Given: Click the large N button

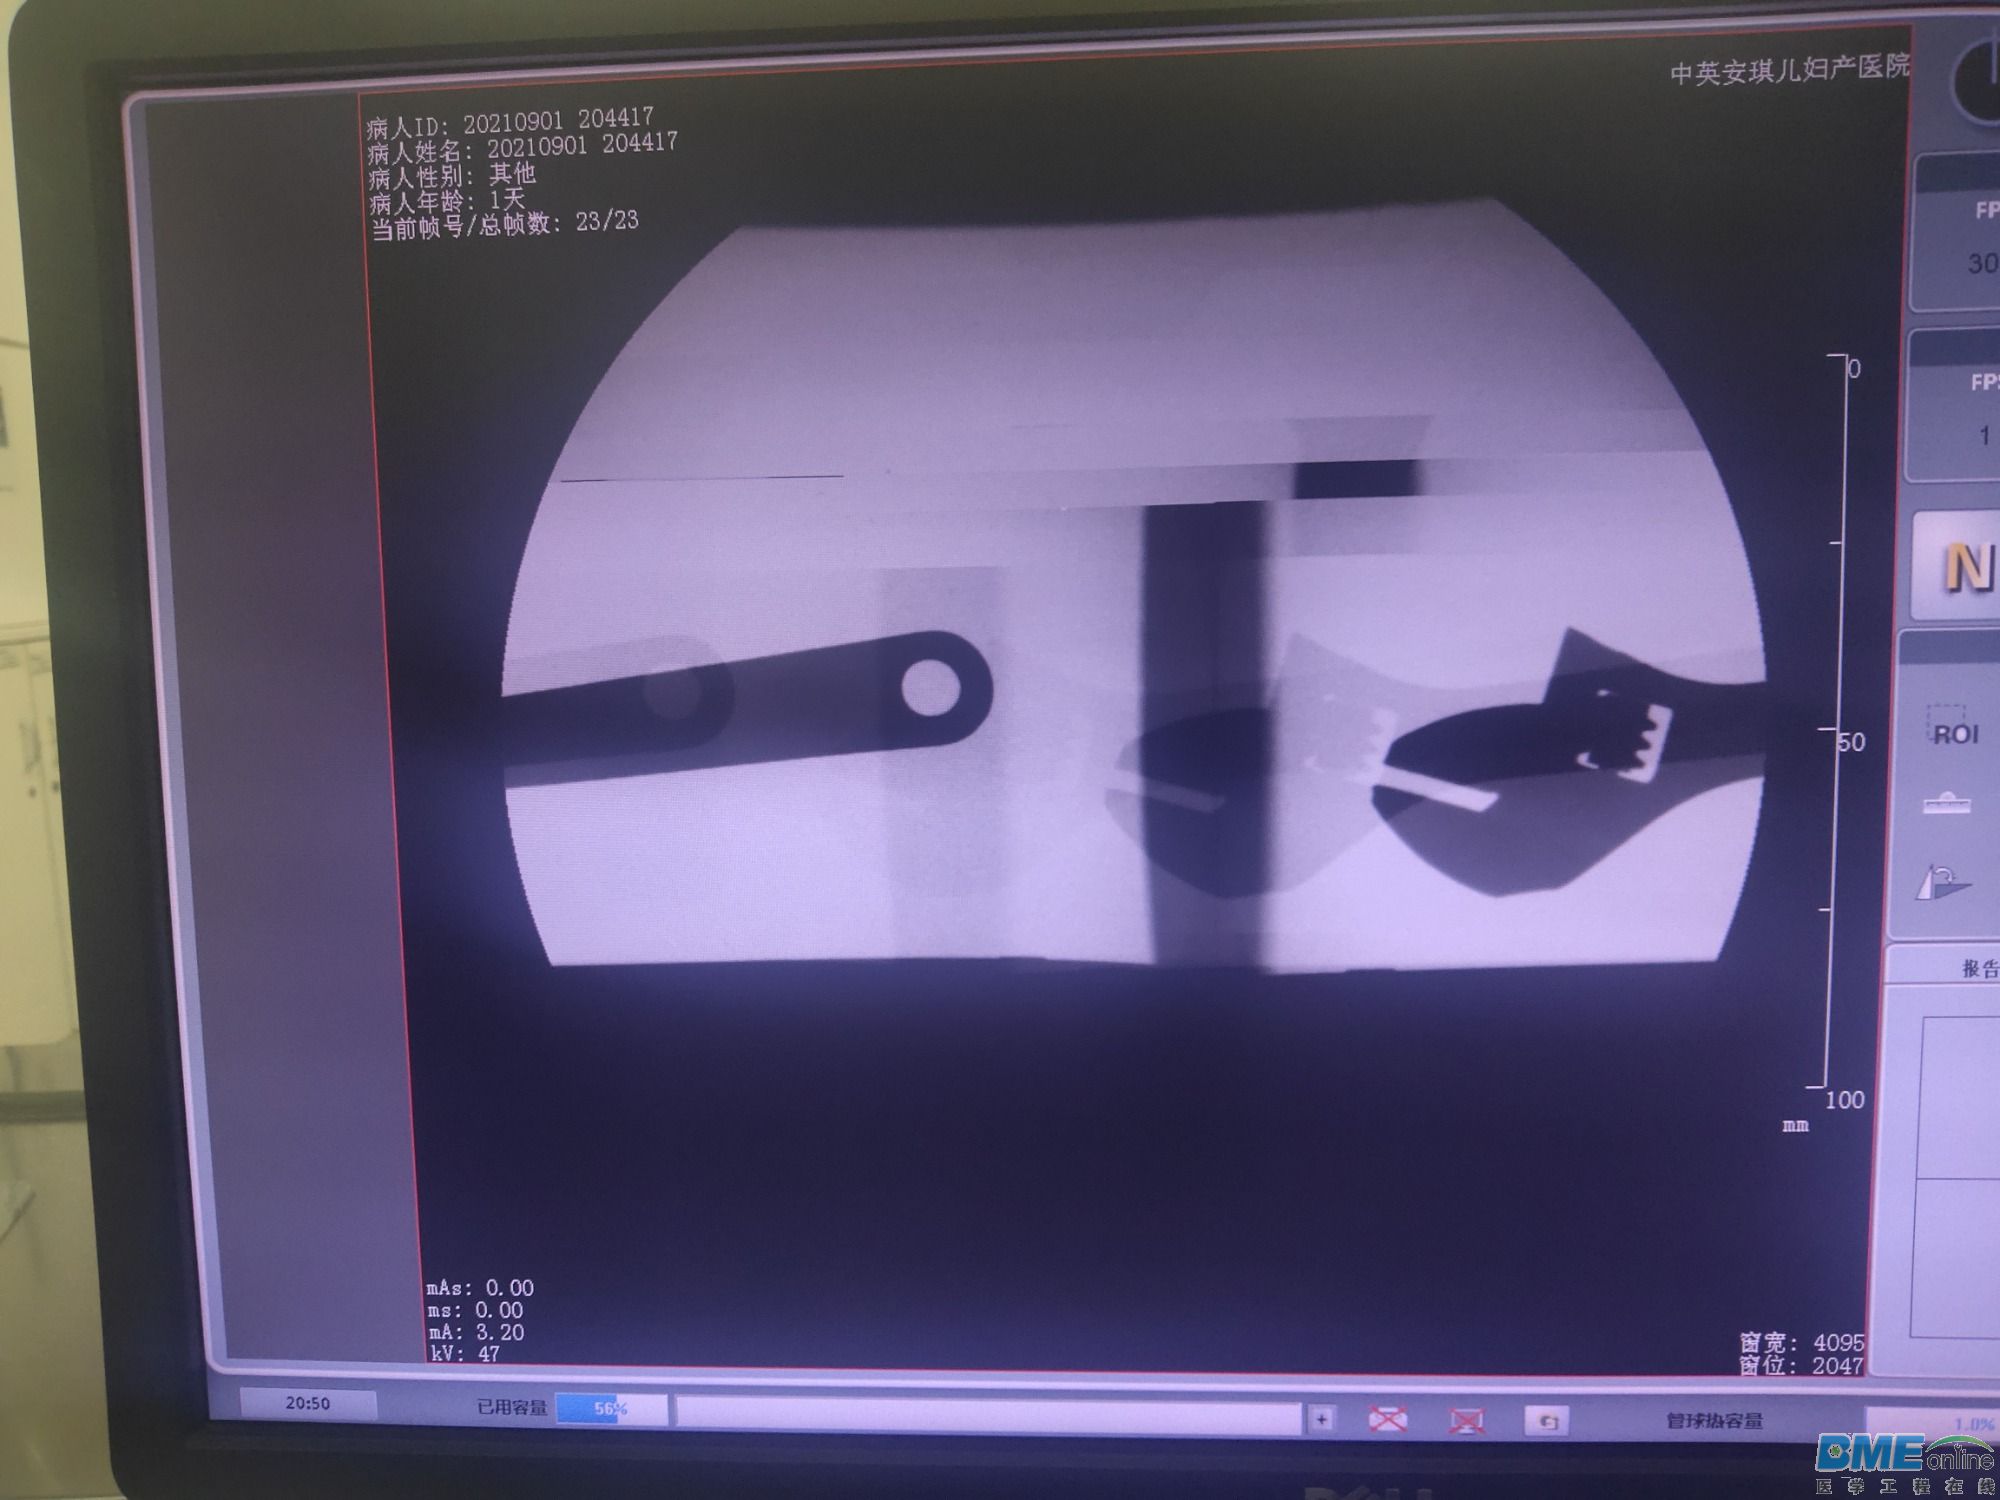Looking at the screenshot, I should (x=1958, y=568).
